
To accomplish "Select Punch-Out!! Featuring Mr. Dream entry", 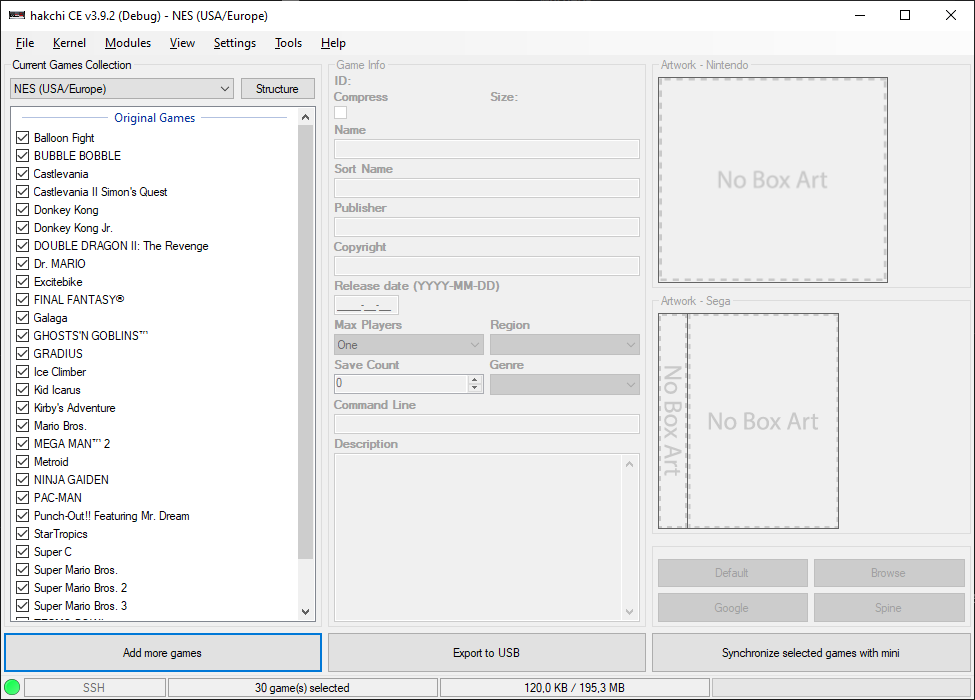I will click(x=112, y=516).
